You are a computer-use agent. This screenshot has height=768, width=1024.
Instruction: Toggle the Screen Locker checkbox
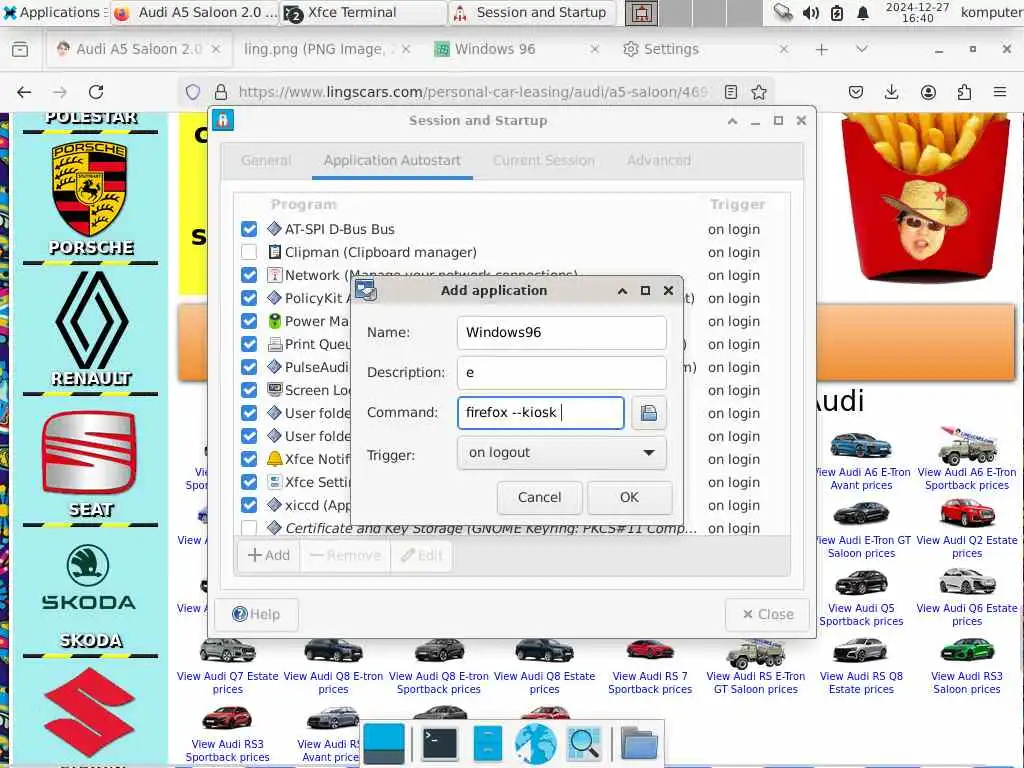(249, 390)
